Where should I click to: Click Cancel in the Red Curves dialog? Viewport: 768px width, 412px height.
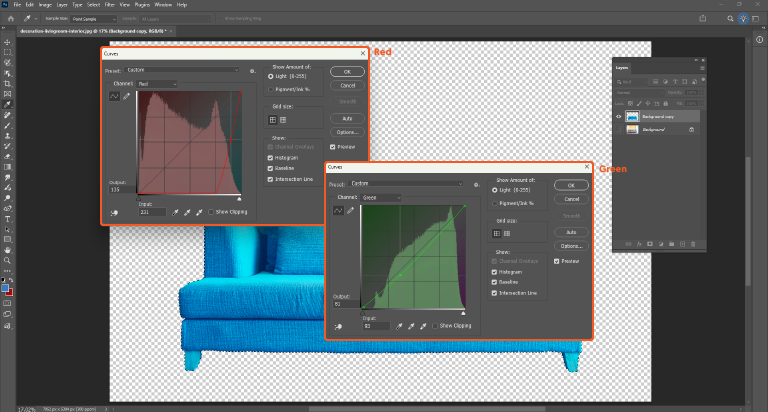coord(347,86)
